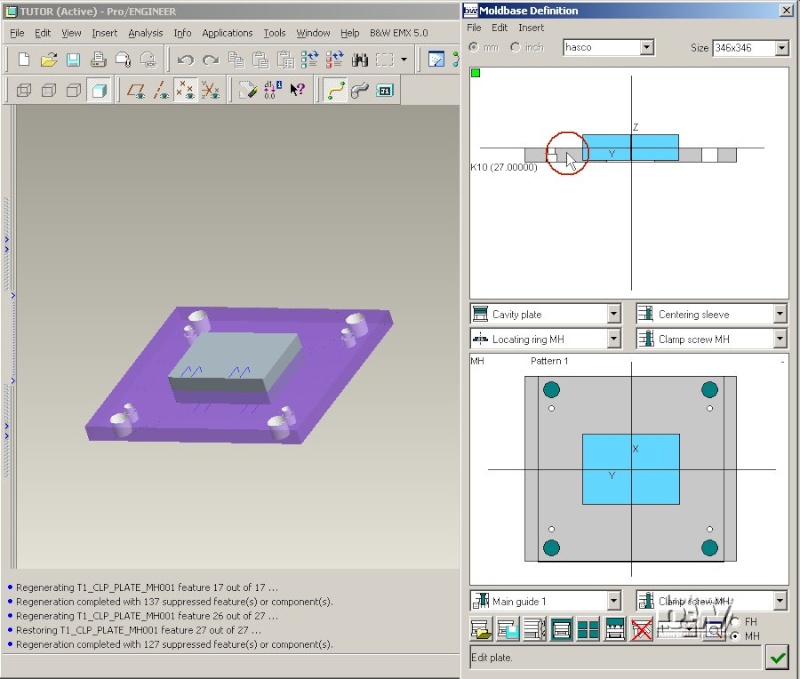Toggle the green spline path icon

coord(335,91)
